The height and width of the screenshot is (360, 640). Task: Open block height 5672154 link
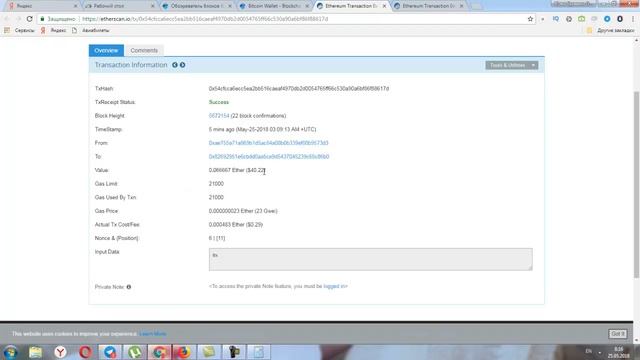(219, 116)
